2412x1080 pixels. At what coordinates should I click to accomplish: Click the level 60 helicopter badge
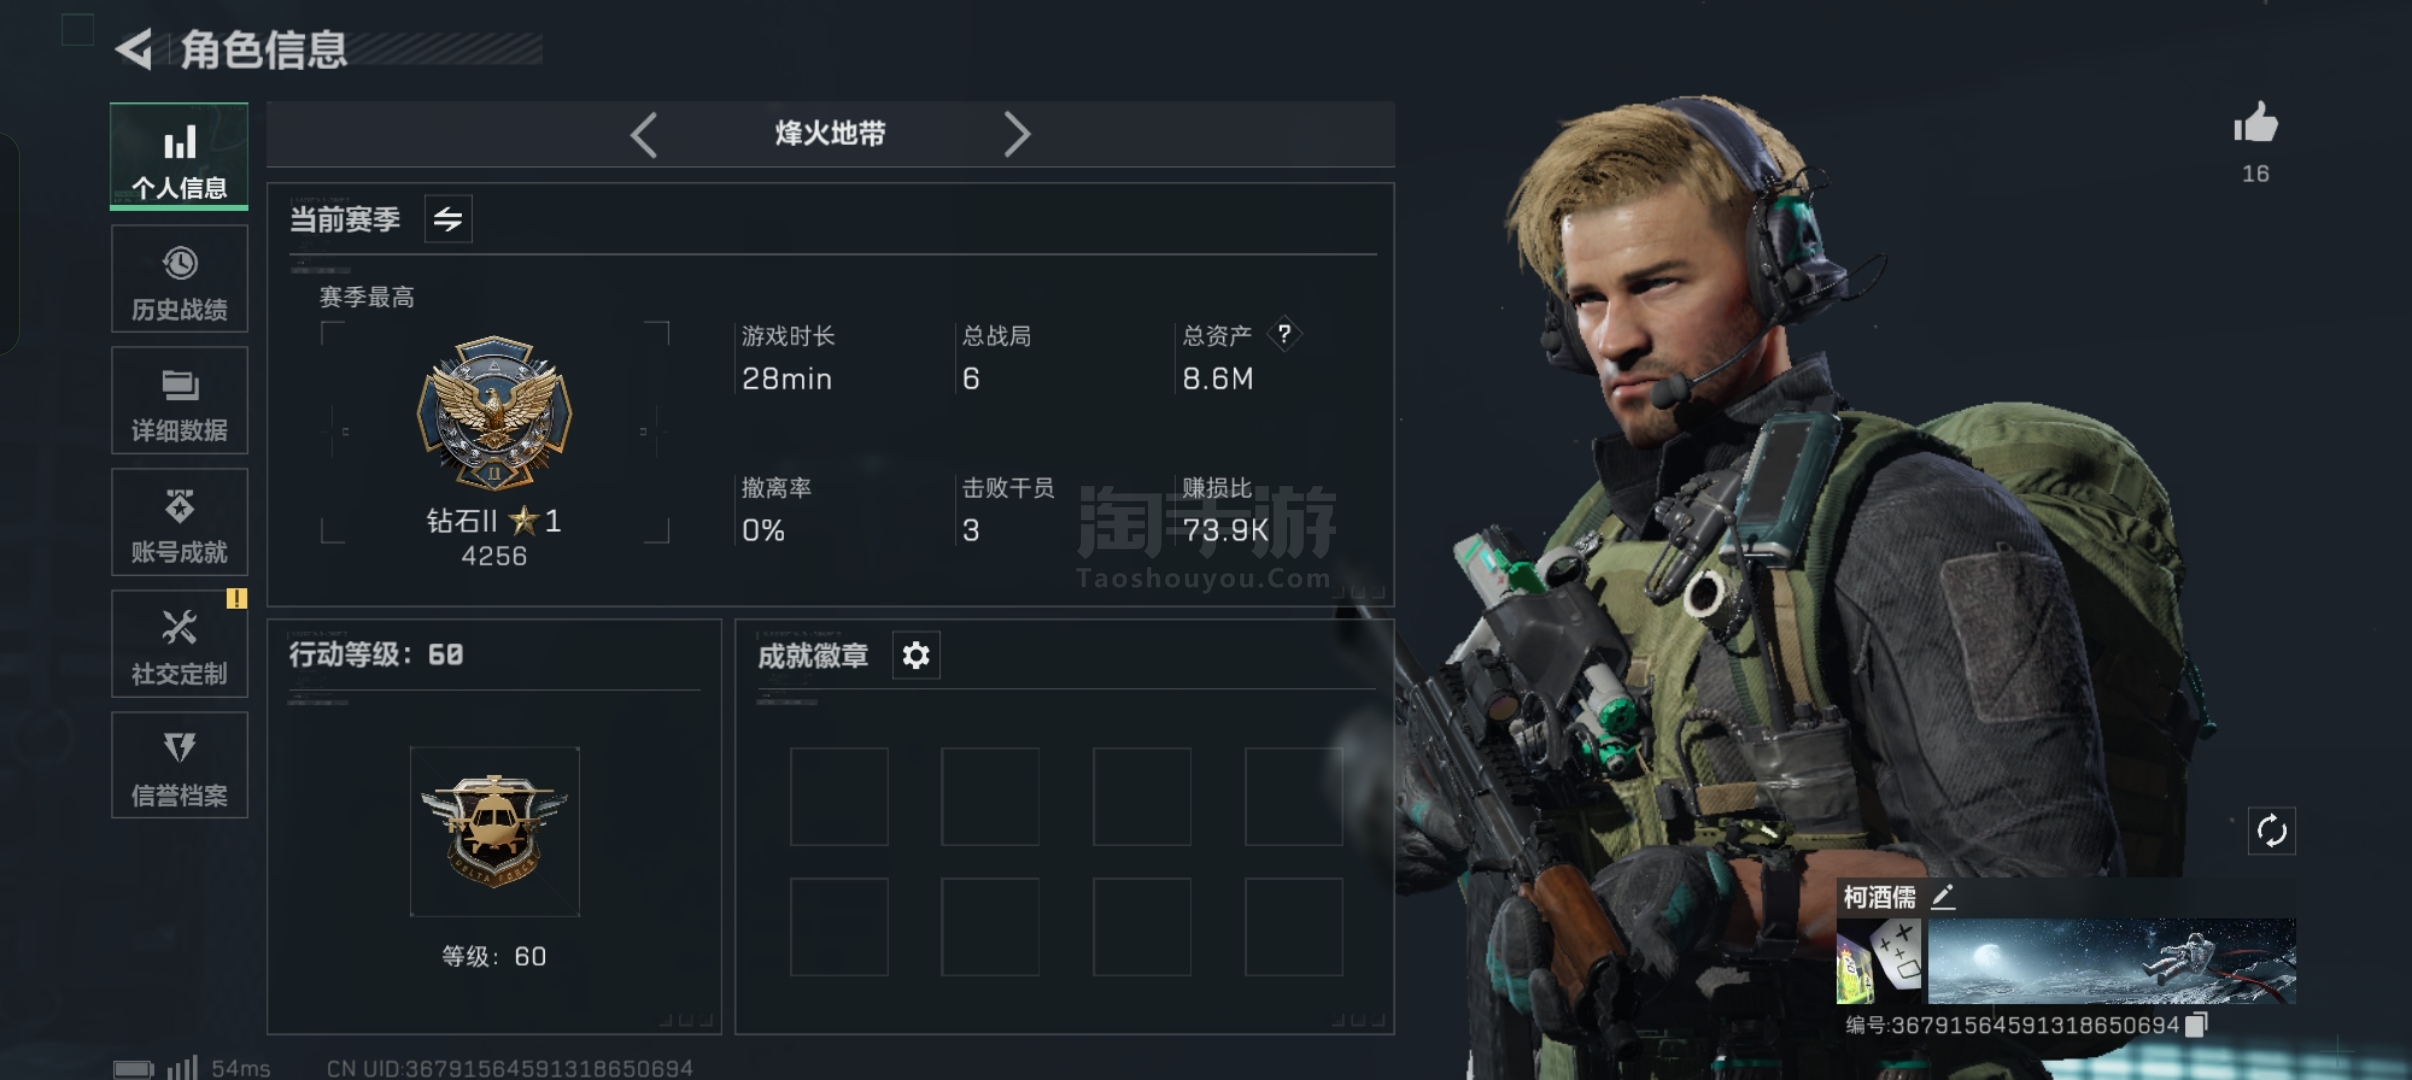coord(495,831)
